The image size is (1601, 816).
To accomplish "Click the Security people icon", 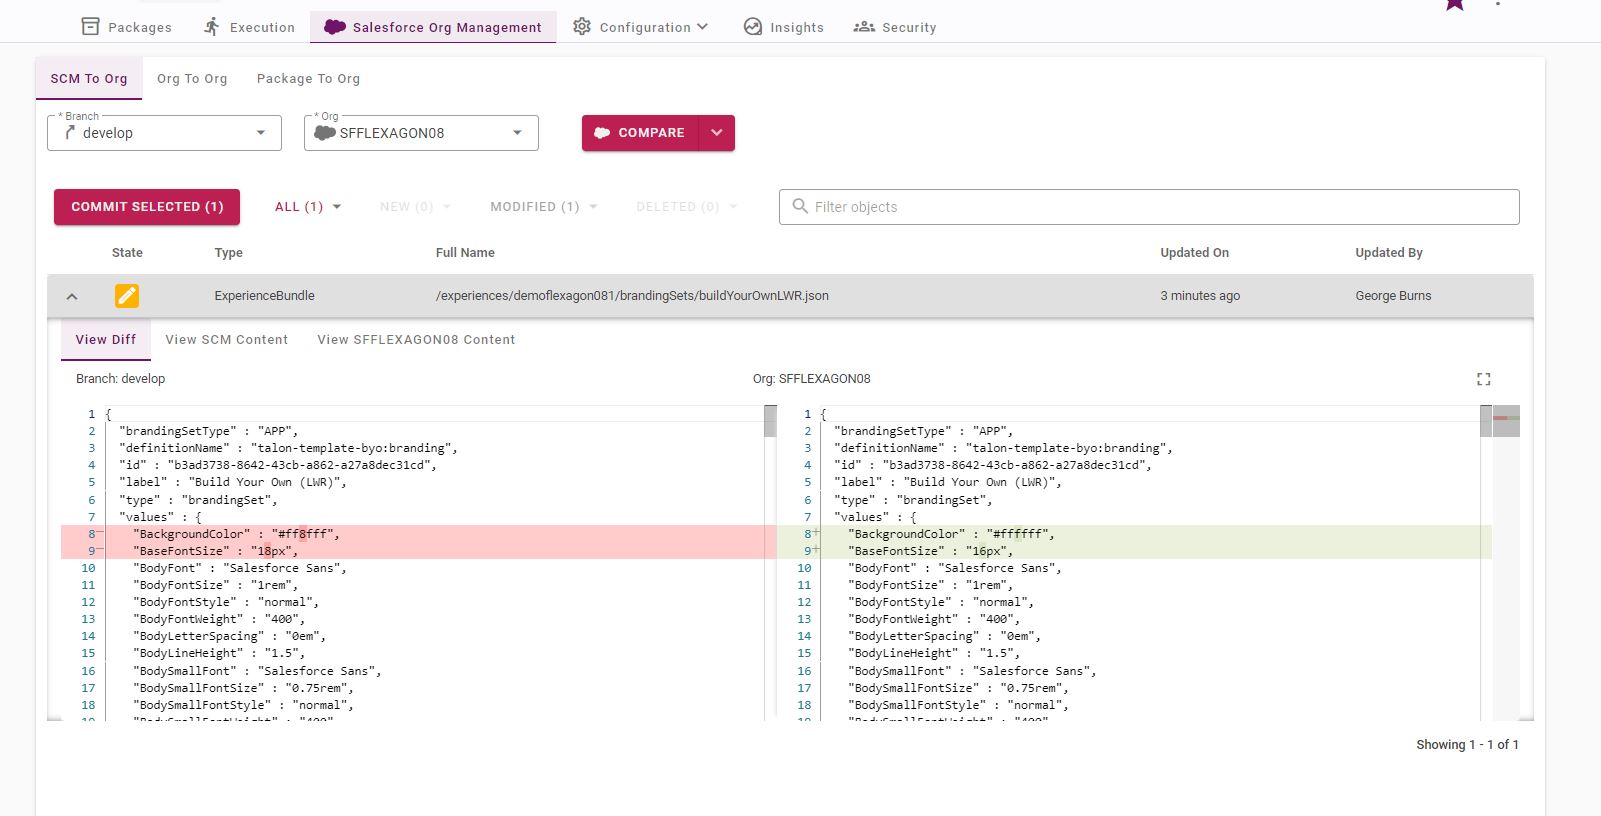I will pyautogui.click(x=864, y=27).
